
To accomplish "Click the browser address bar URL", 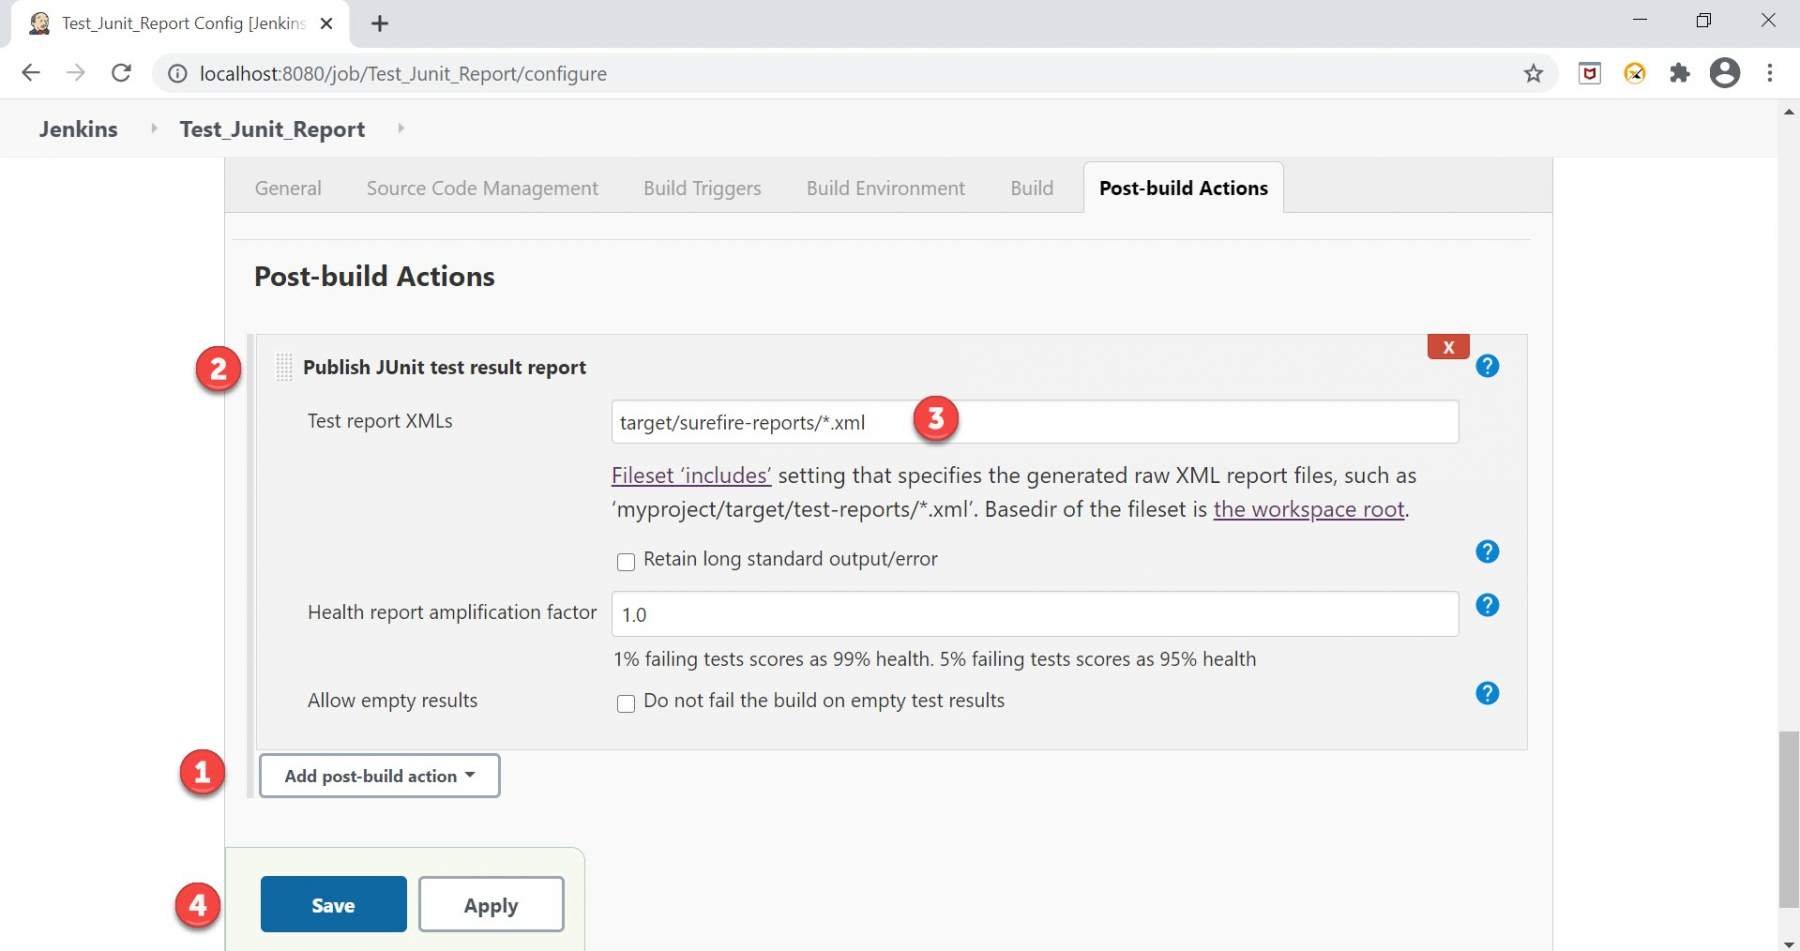I will pyautogui.click(x=403, y=73).
